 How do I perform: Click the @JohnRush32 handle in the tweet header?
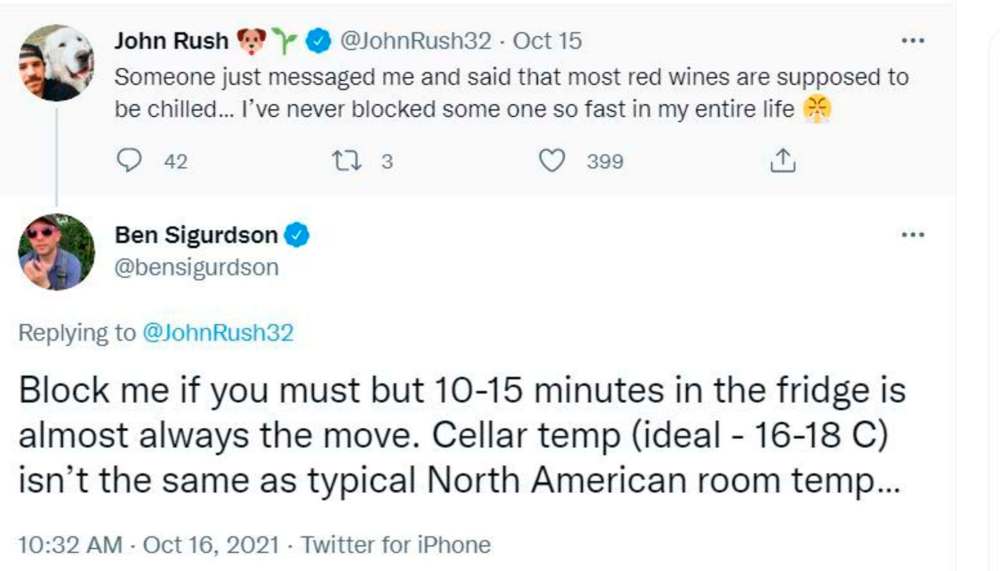click(x=417, y=41)
